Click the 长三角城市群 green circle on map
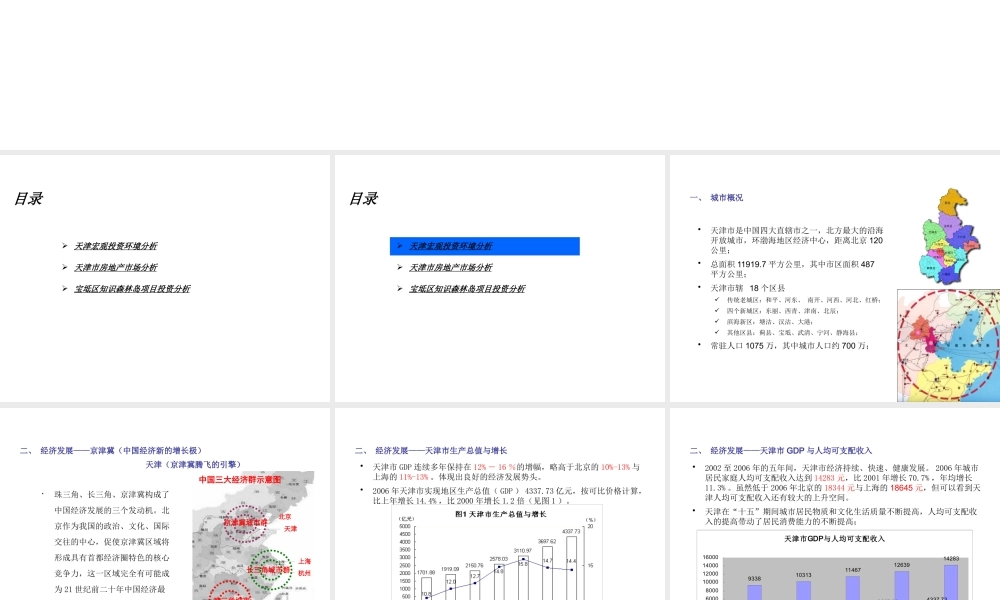 (x=270, y=569)
